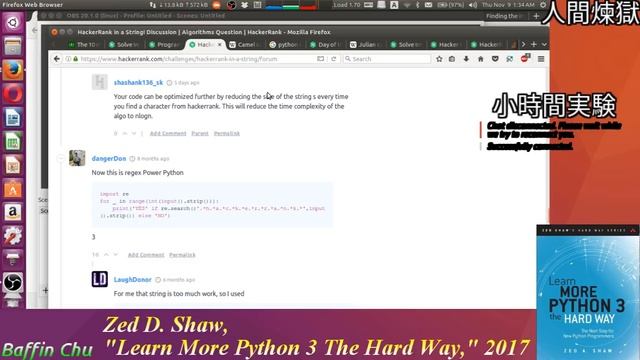Click shashank136_sk's avatar thumbnail
640x360 pixels.
(x=100, y=82)
